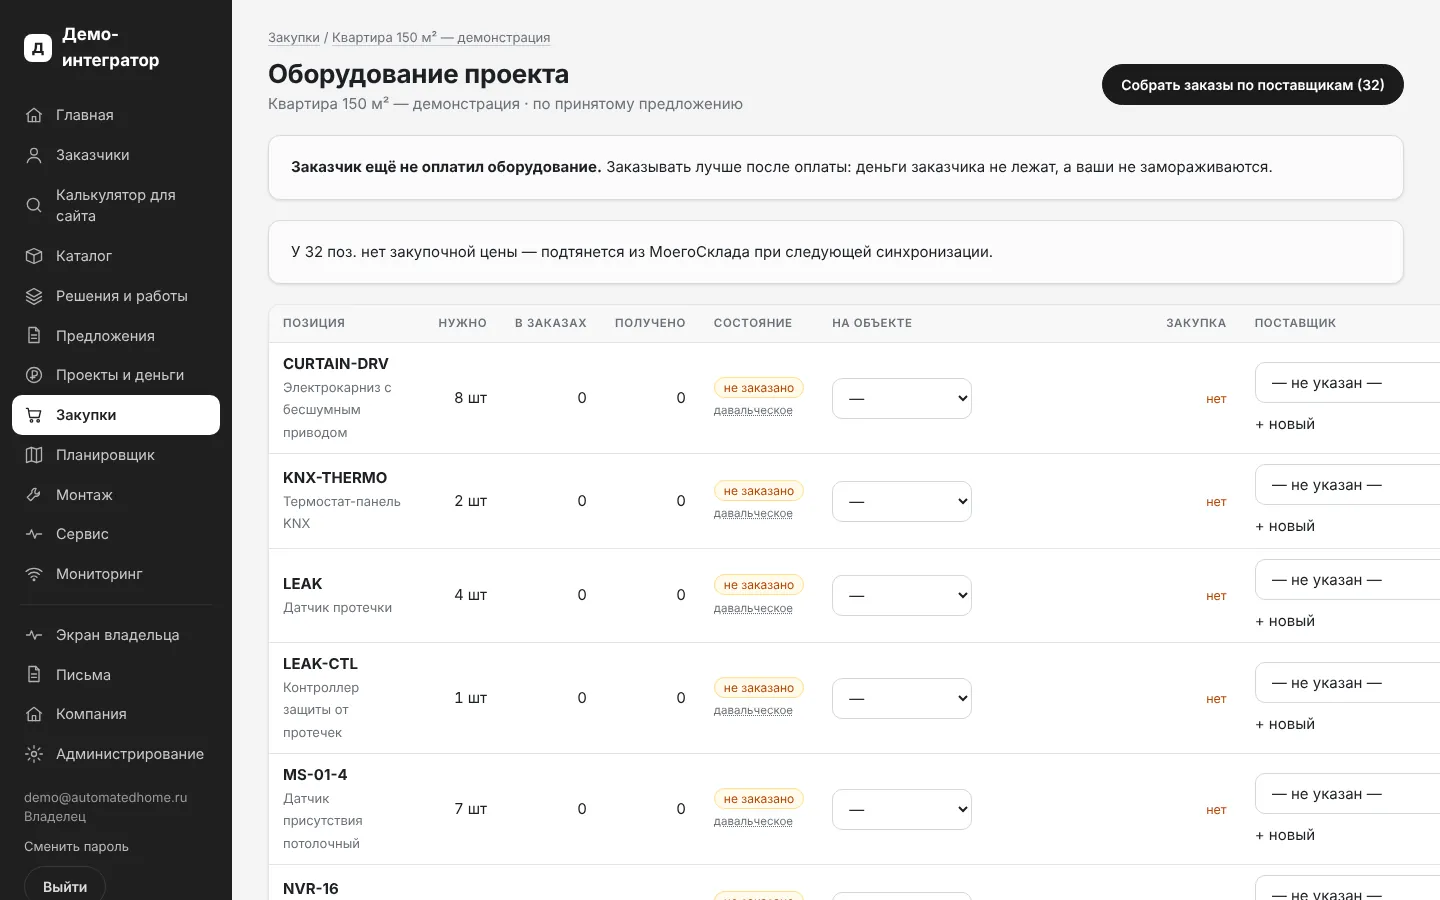Click the magnifier icon beside Калькулятор для сайта
The width and height of the screenshot is (1440, 900).
pyautogui.click(x=34, y=205)
